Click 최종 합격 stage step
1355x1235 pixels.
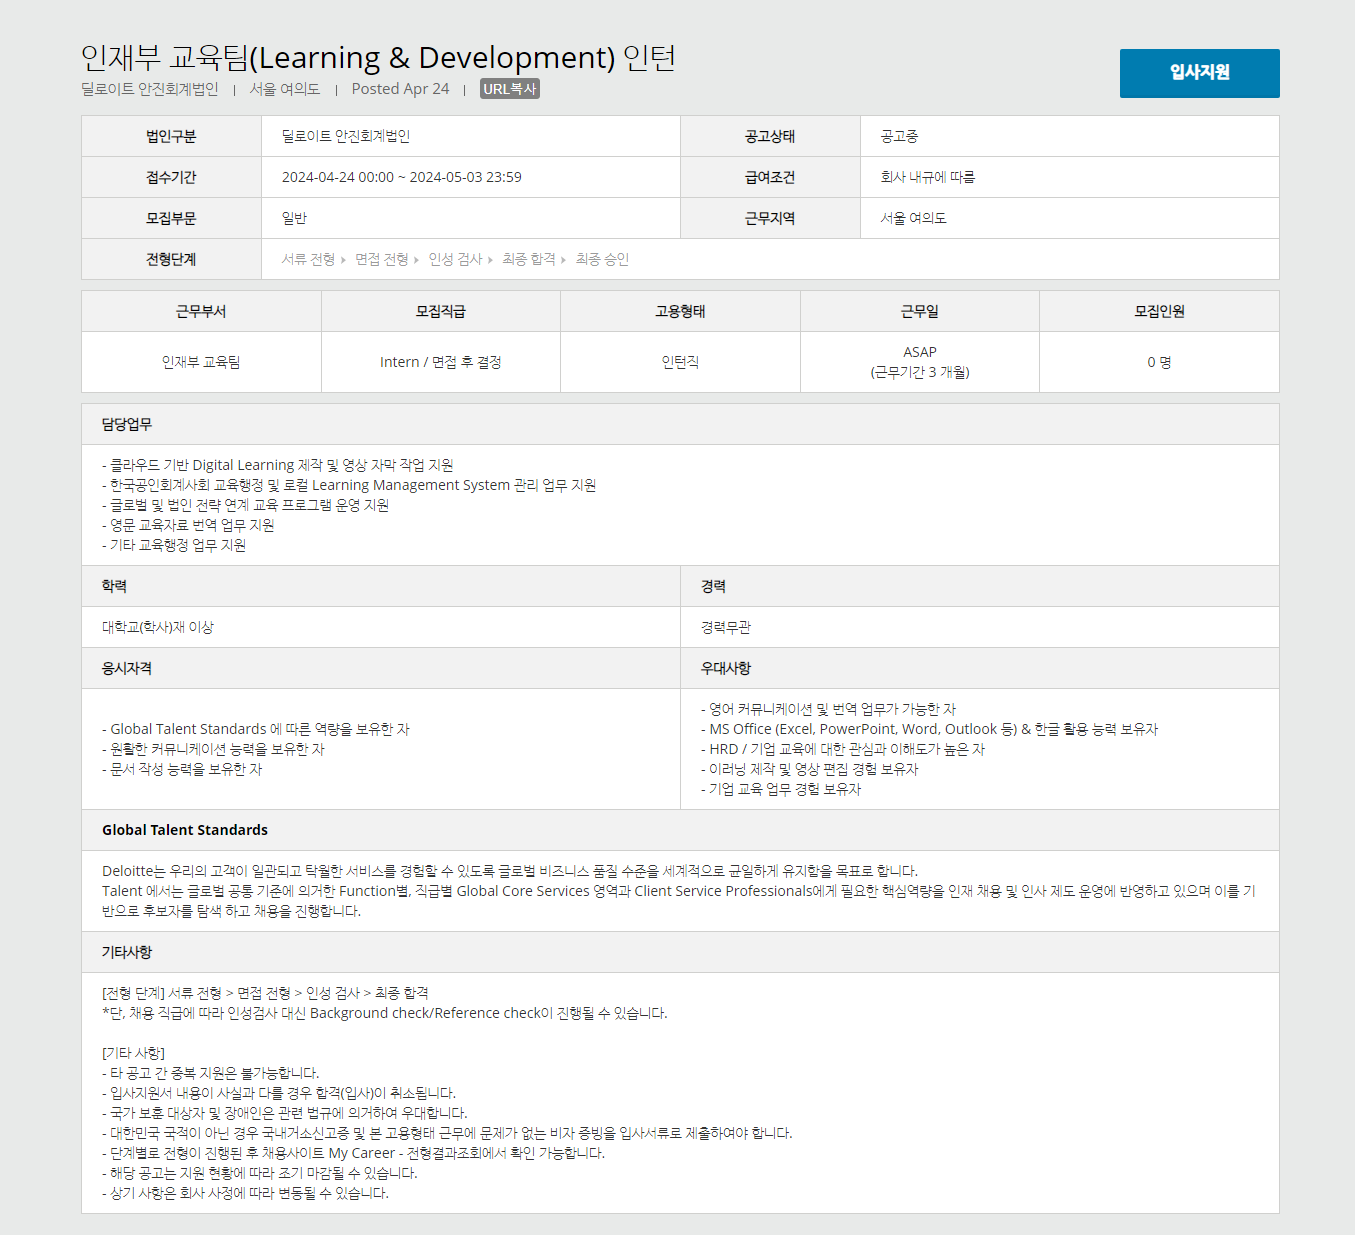pyautogui.click(x=529, y=259)
